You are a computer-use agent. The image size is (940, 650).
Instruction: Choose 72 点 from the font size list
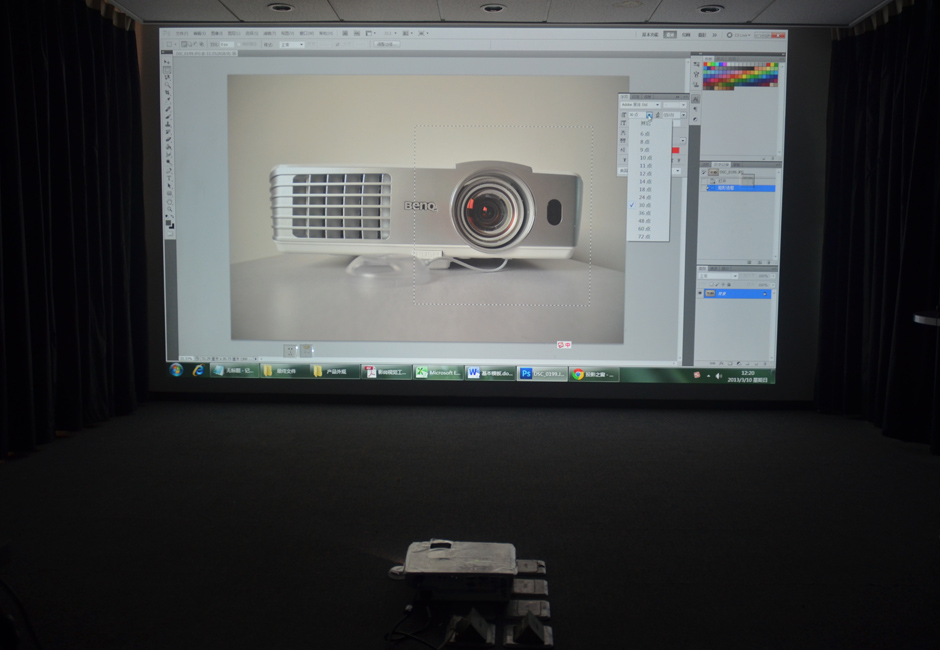pyautogui.click(x=648, y=236)
